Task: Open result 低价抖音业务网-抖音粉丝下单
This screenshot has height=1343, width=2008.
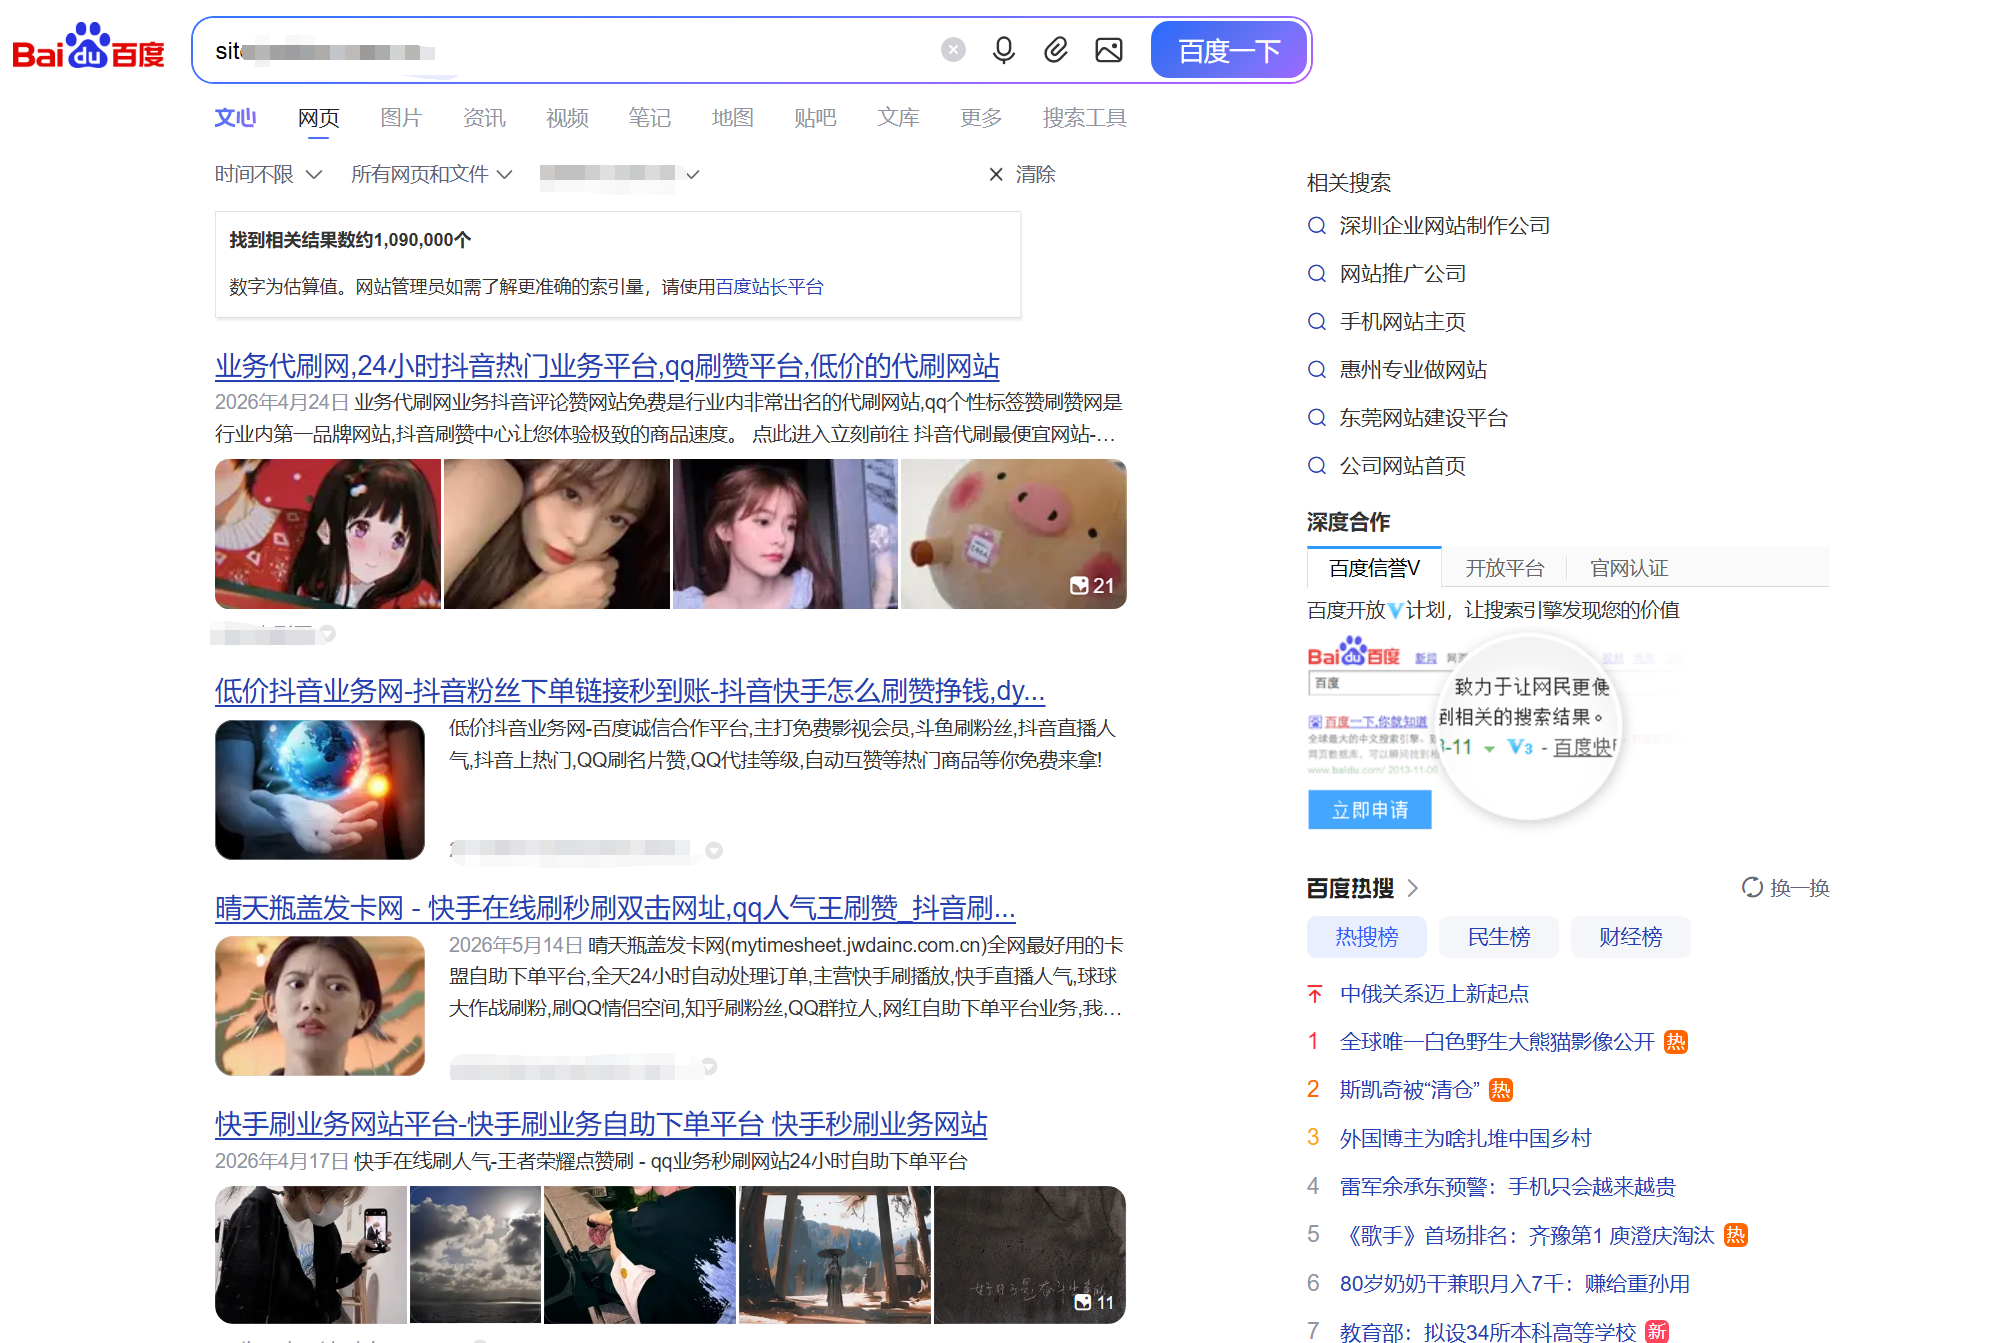Action: [630, 690]
